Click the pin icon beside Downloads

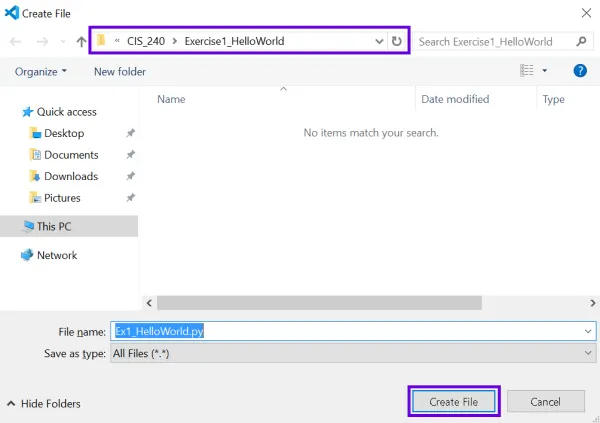tap(130, 176)
